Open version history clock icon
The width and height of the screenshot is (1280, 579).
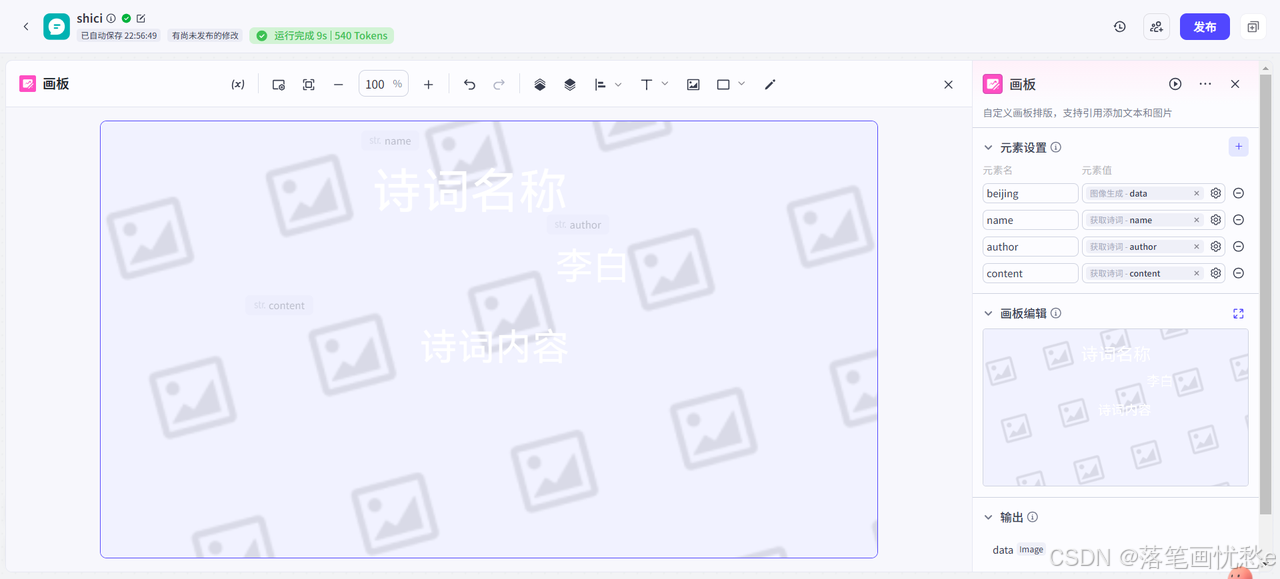1120,27
